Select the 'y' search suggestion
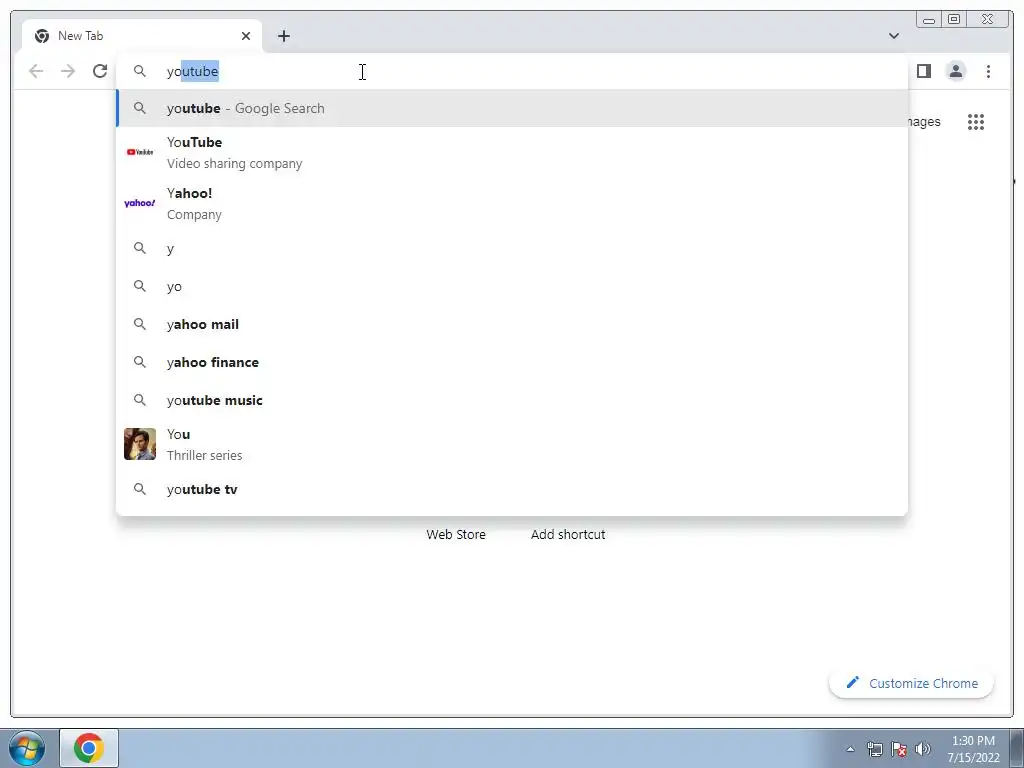1024x768 pixels. pos(512,248)
